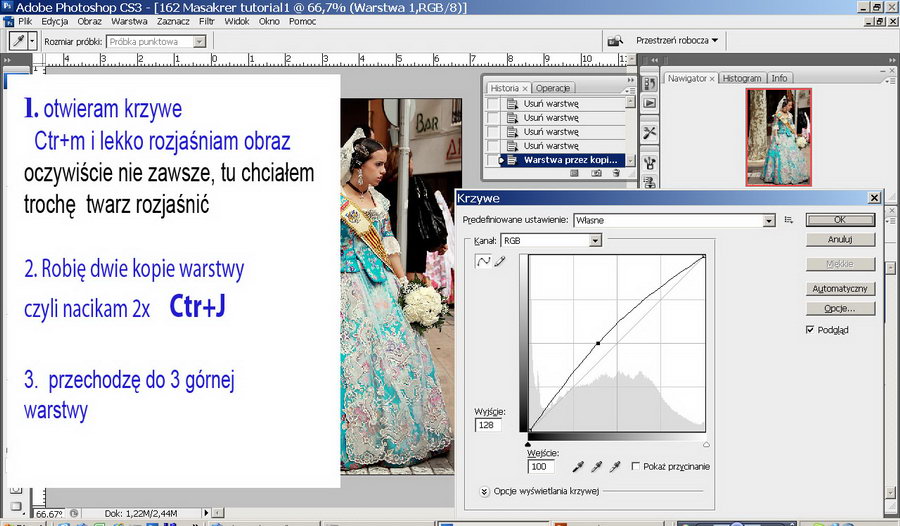900x526 pixels.
Task: Click the trash icon in Historia panel
Action: click(616, 173)
